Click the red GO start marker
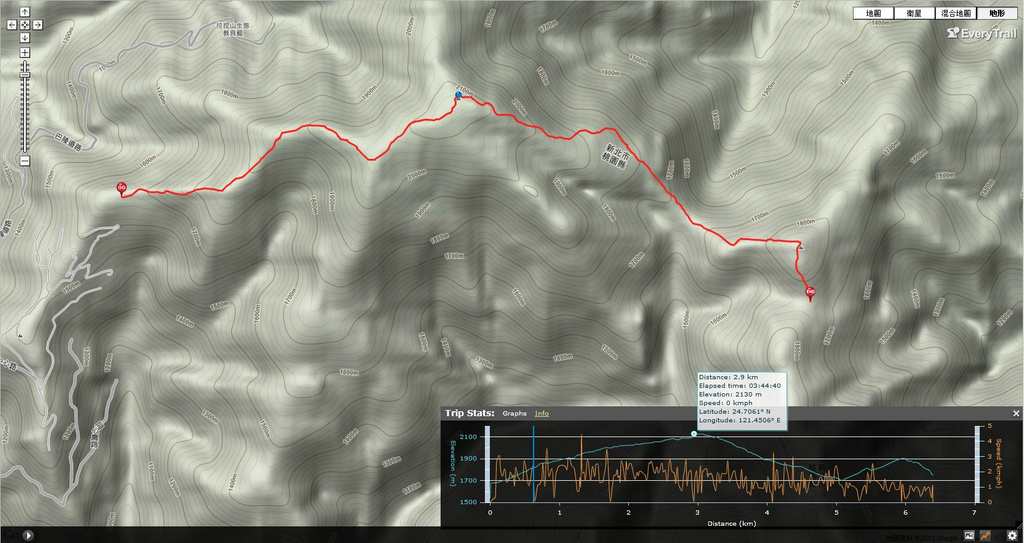 (121, 189)
